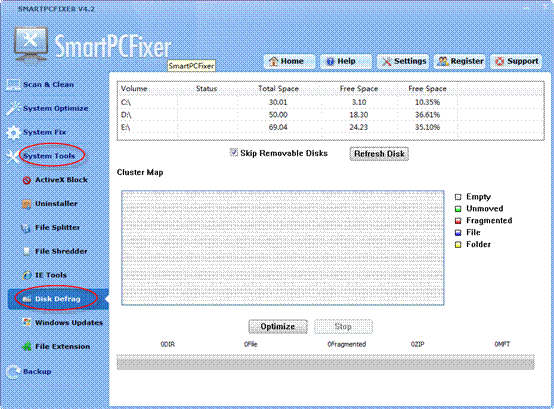The image size is (554, 409).
Task: Select ActiveX Block tool
Action: click(61, 180)
